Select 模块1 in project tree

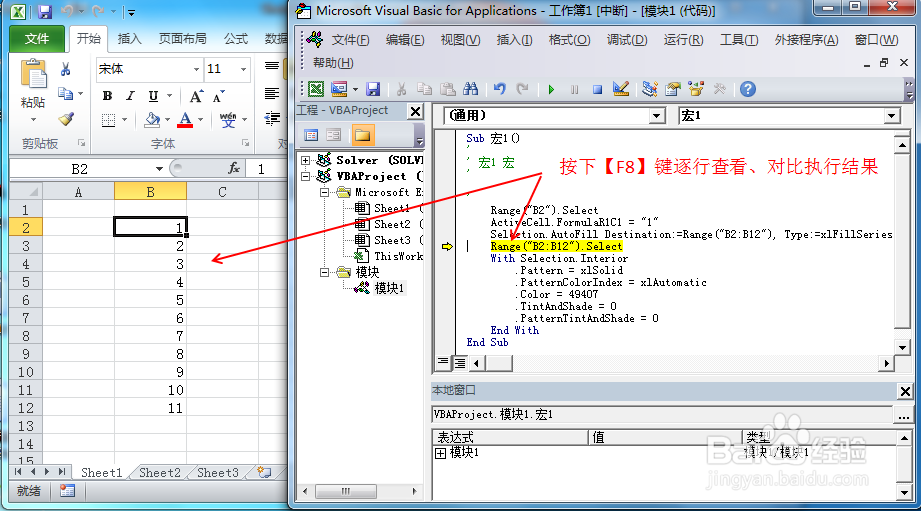[x=389, y=288]
